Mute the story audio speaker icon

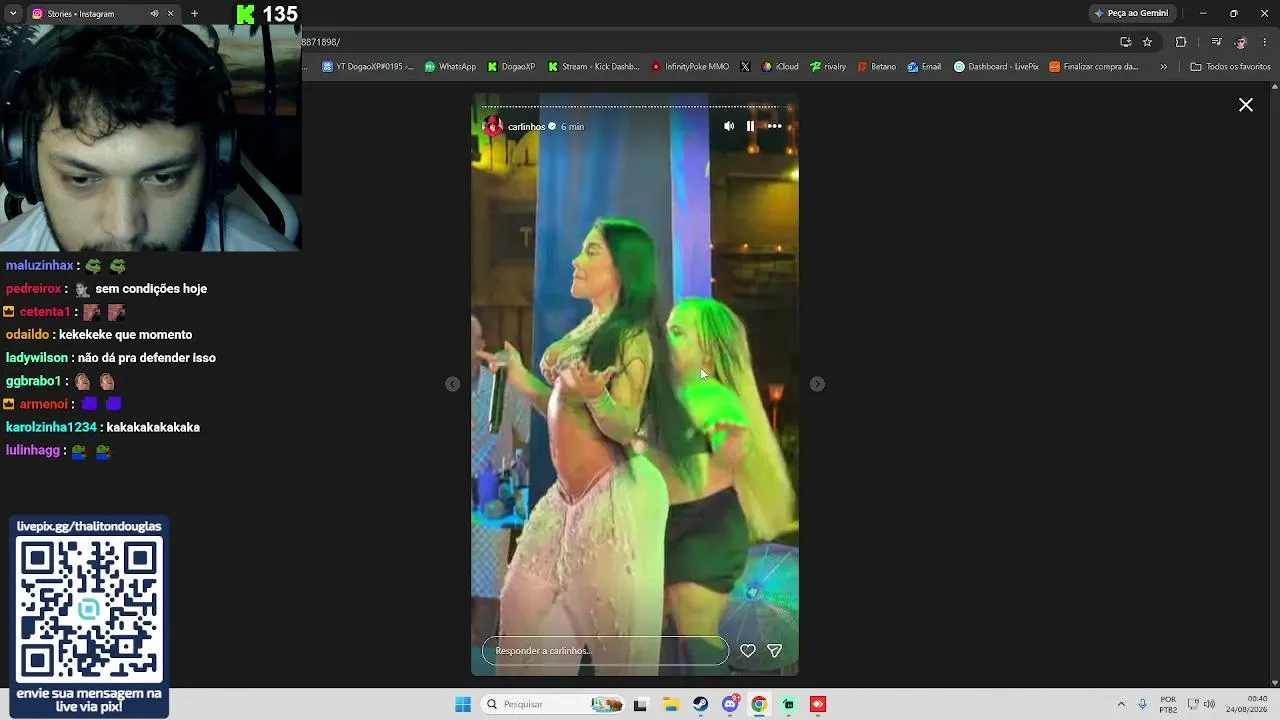point(729,126)
